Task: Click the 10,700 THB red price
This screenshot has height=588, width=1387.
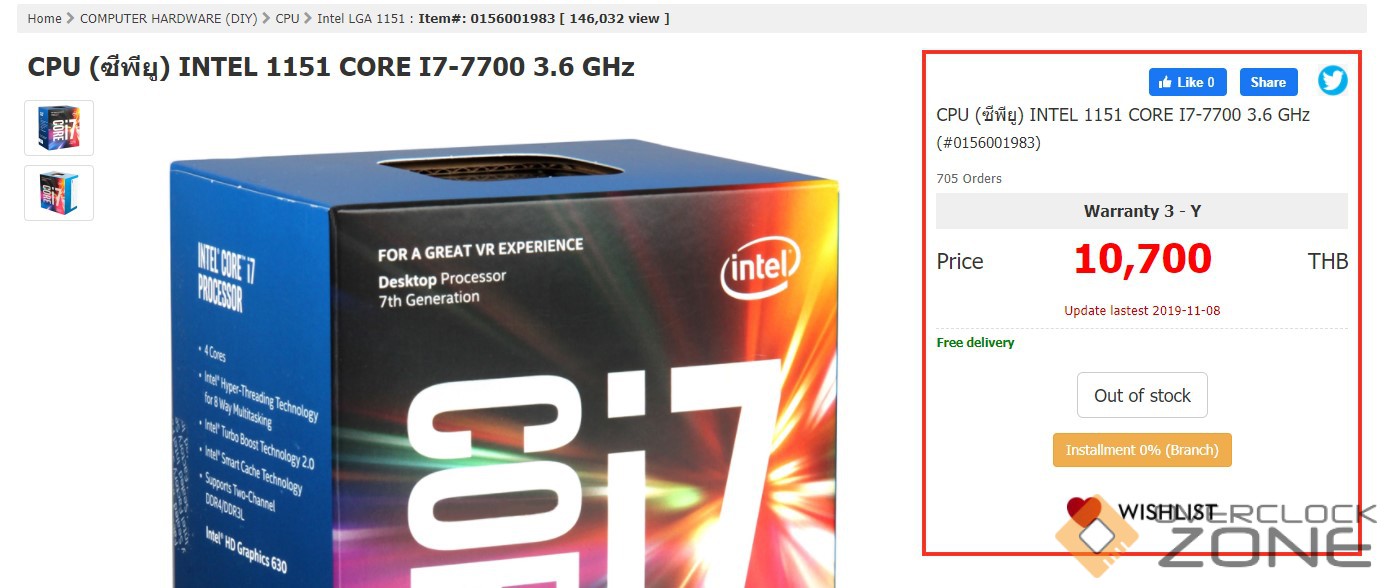Action: (x=1142, y=260)
